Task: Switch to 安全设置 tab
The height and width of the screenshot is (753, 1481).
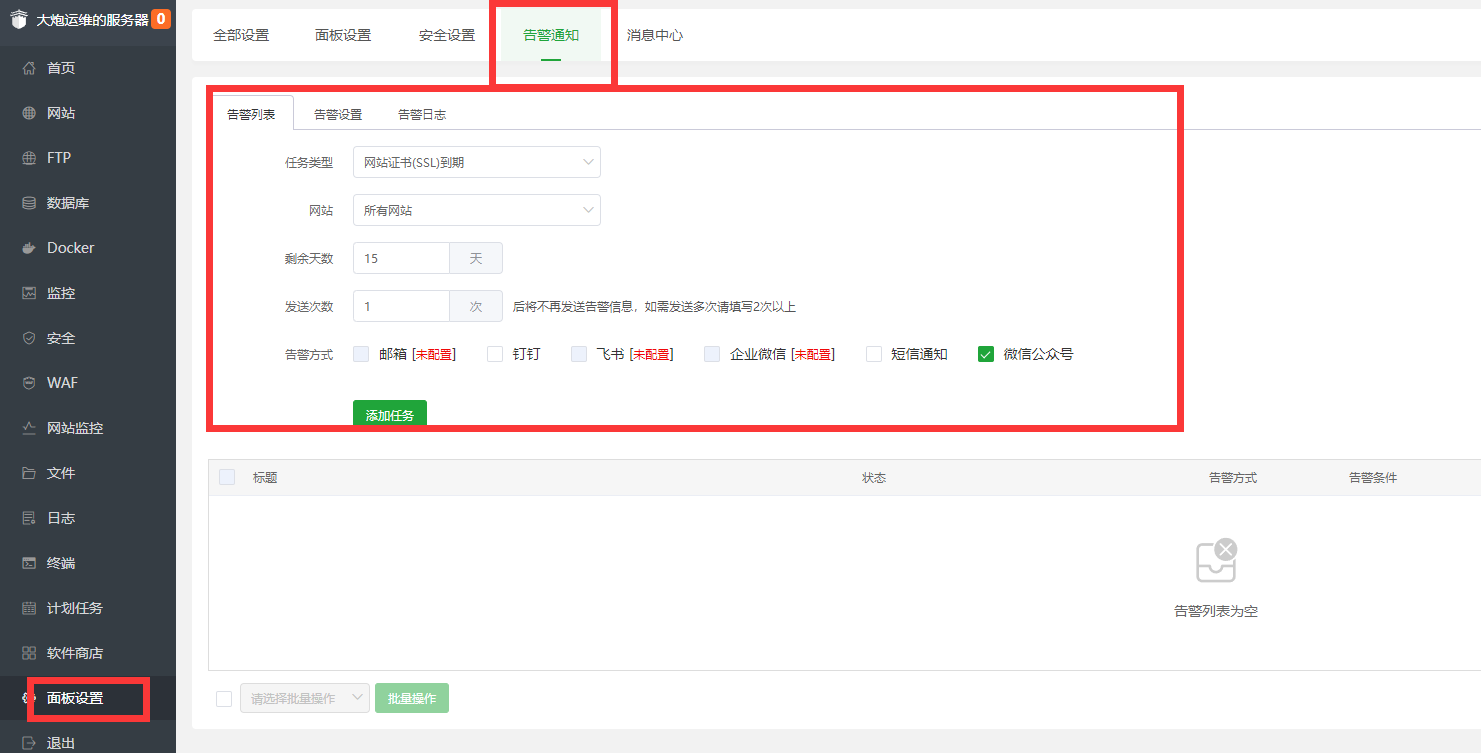Action: tap(447, 35)
